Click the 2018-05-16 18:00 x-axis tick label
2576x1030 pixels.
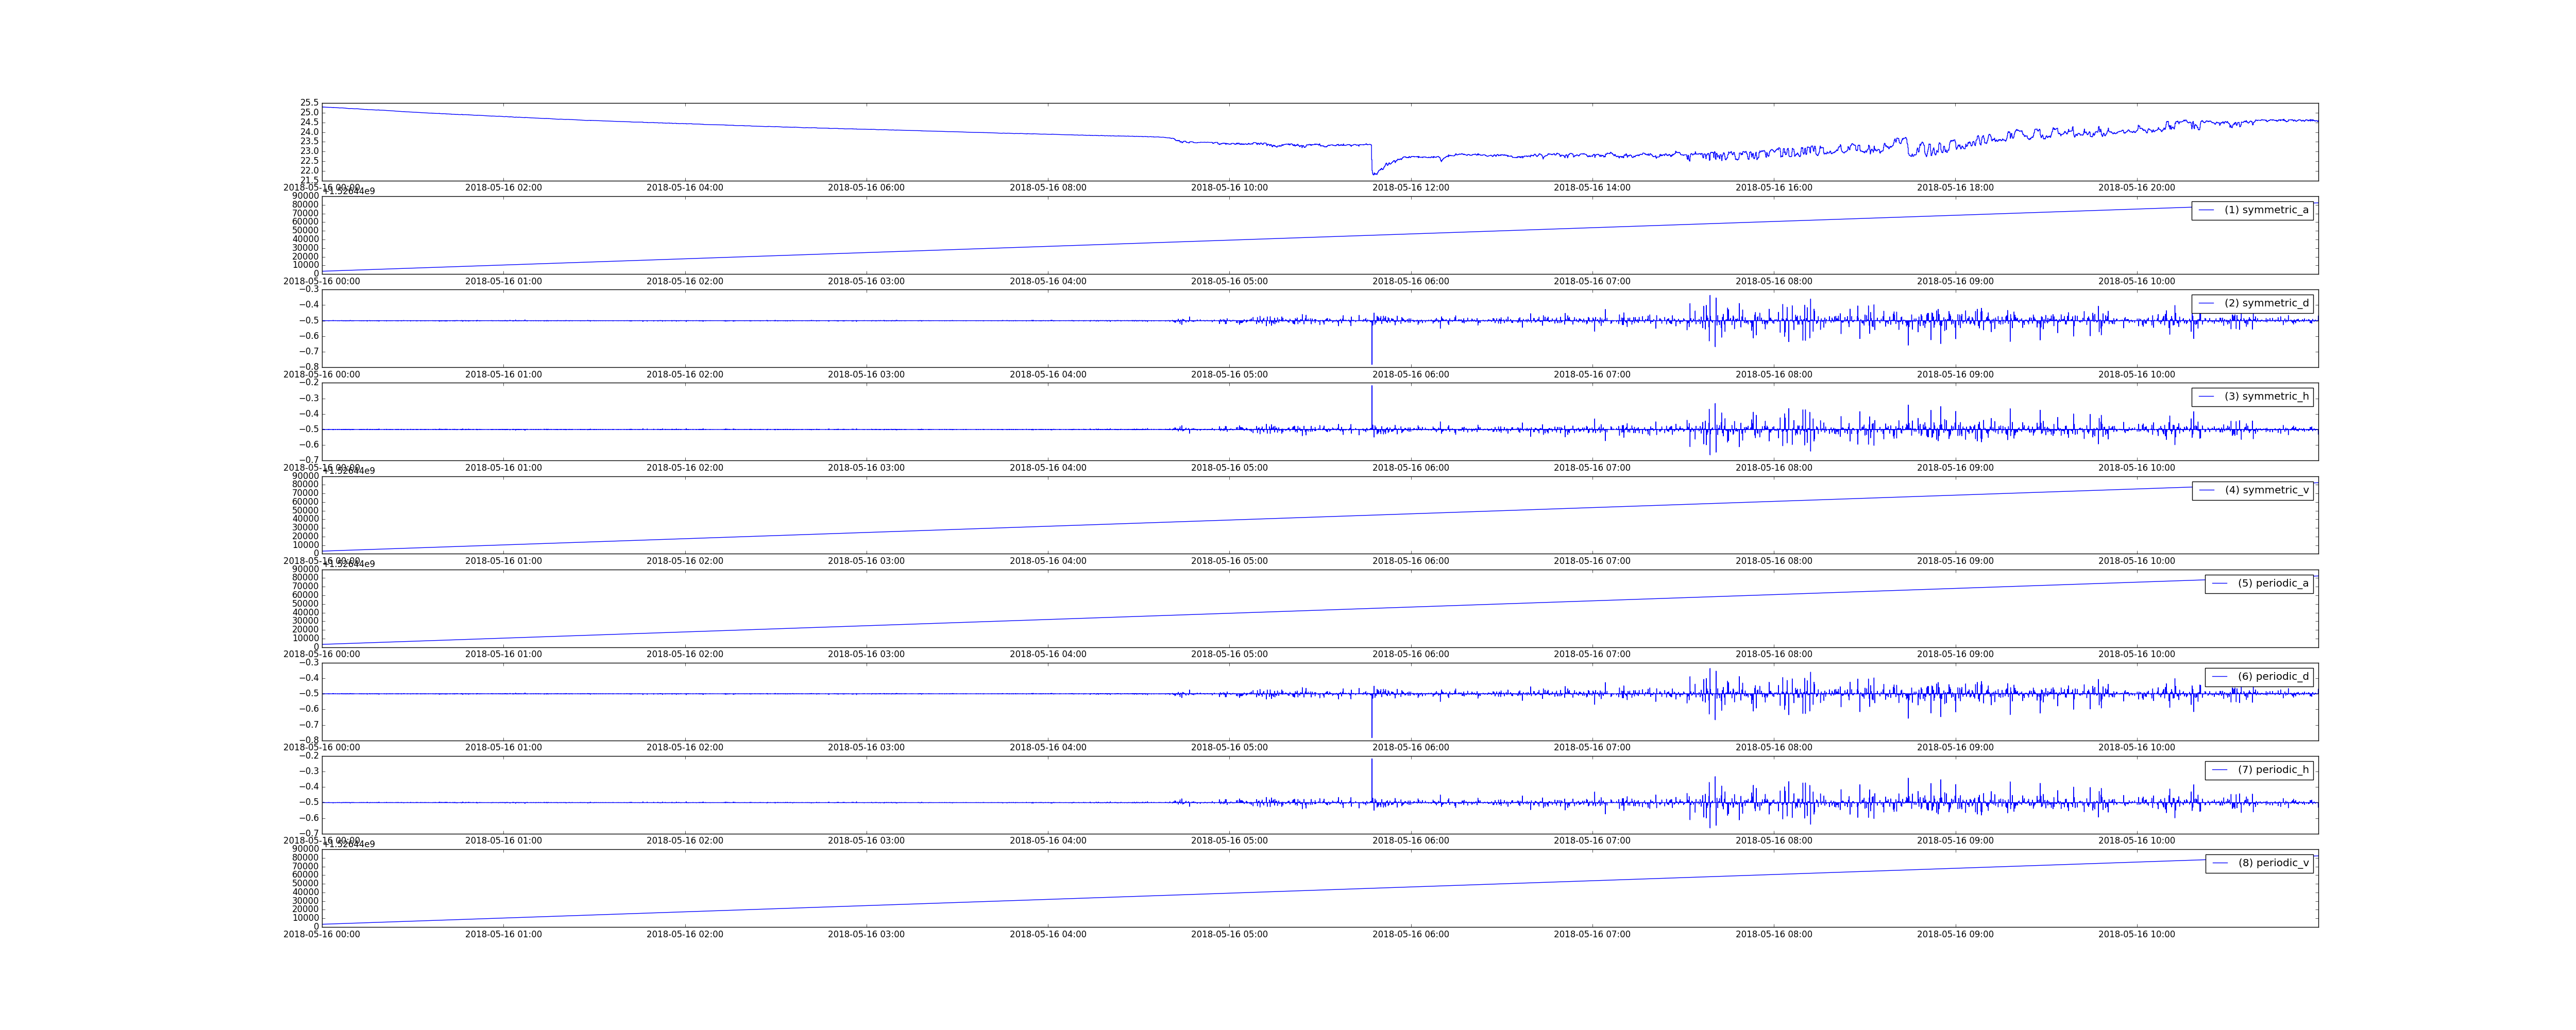coord(1955,188)
